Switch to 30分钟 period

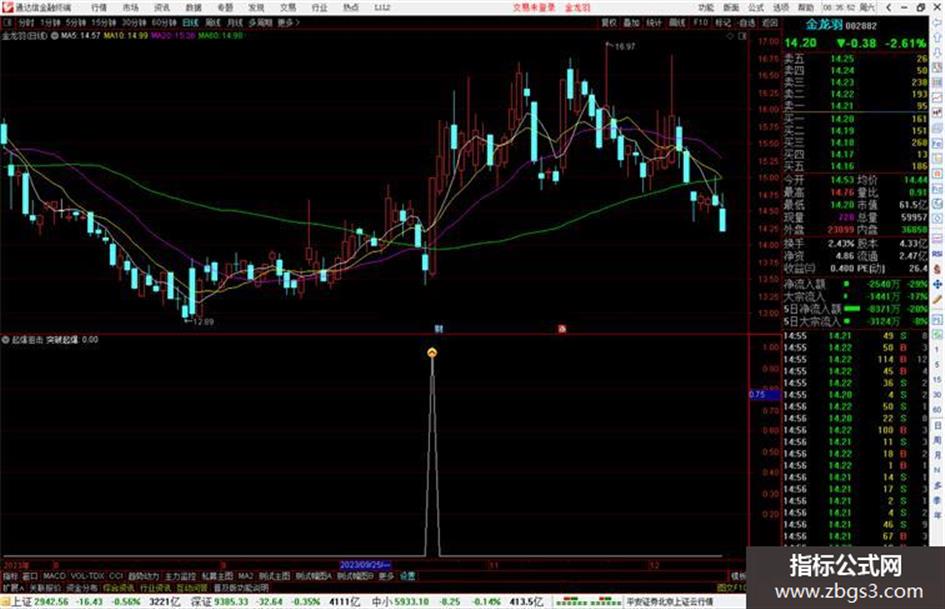(134, 22)
